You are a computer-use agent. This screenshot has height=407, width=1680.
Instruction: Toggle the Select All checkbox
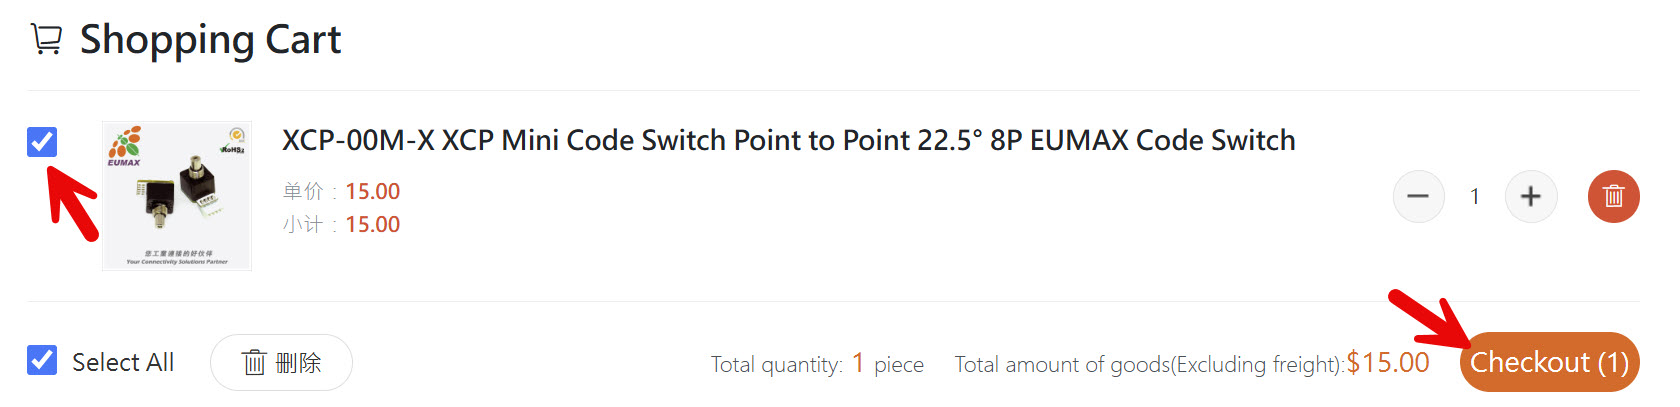(42, 360)
